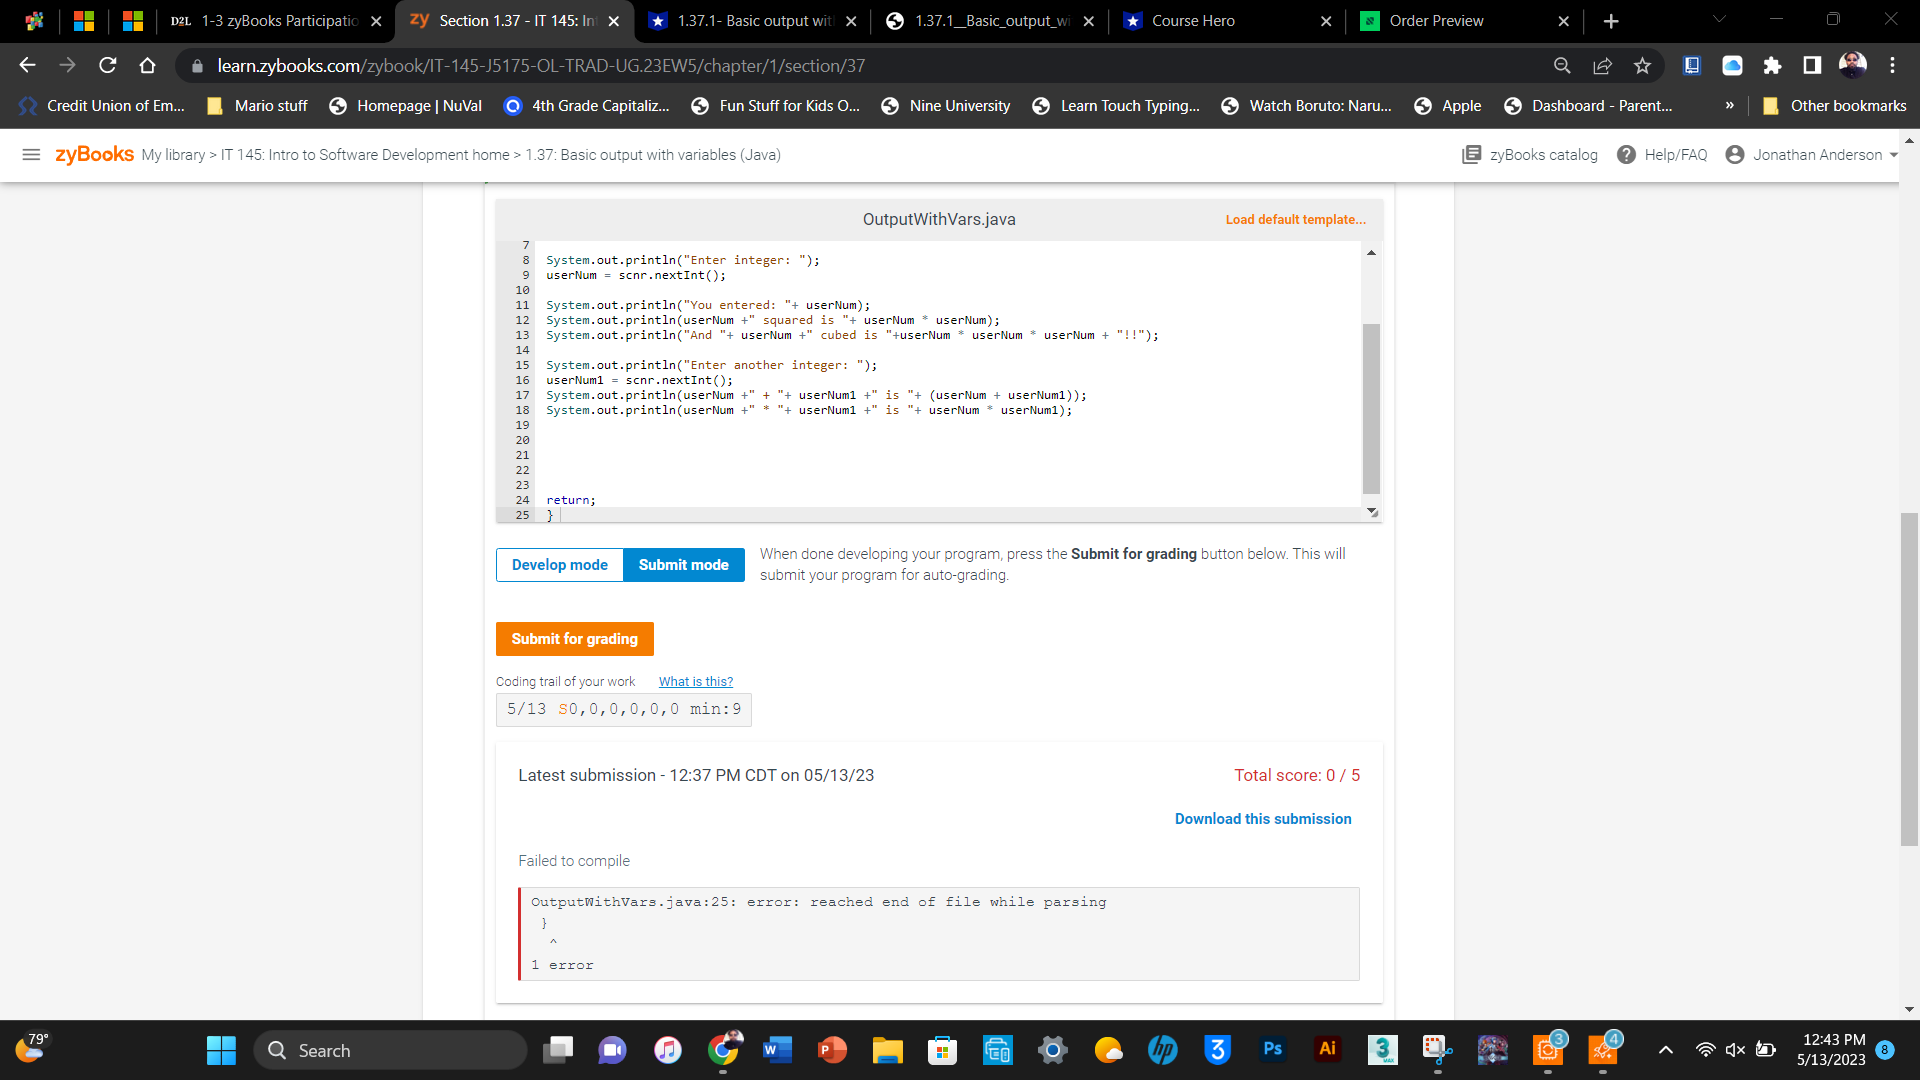The width and height of the screenshot is (1920, 1080).
Task: Switch to the Submit mode tab
Action: [682, 564]
